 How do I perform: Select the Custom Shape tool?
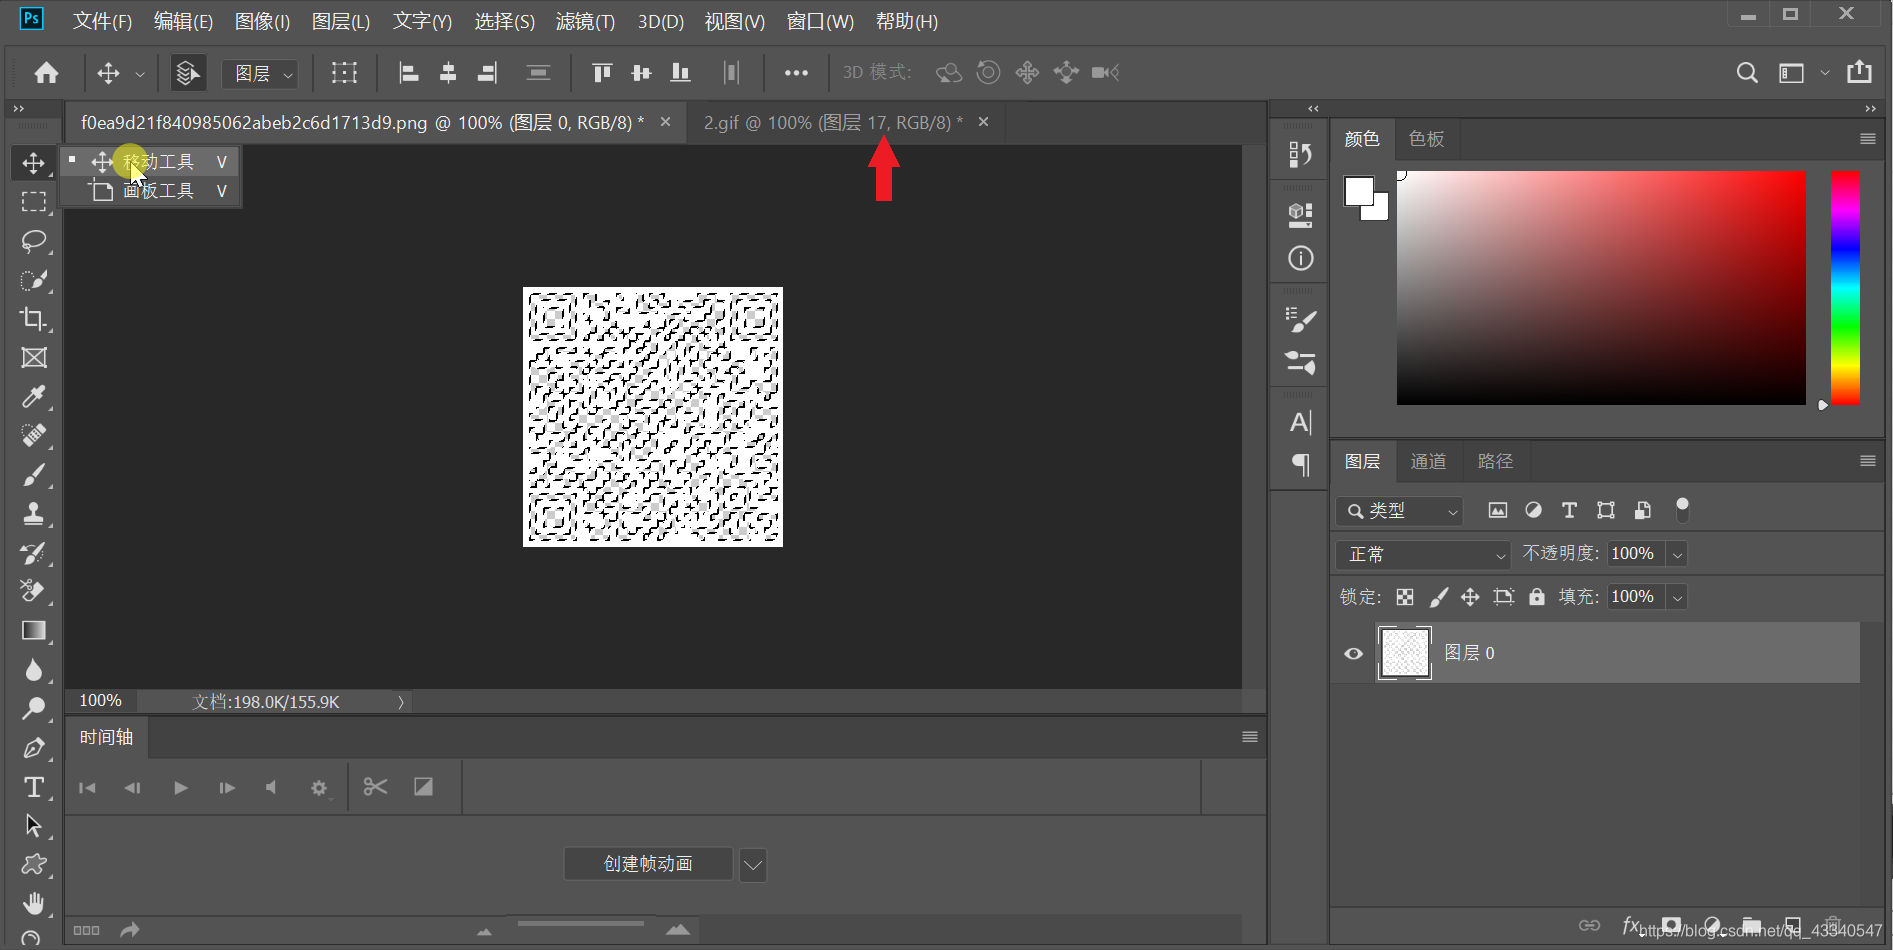point(34,865)
